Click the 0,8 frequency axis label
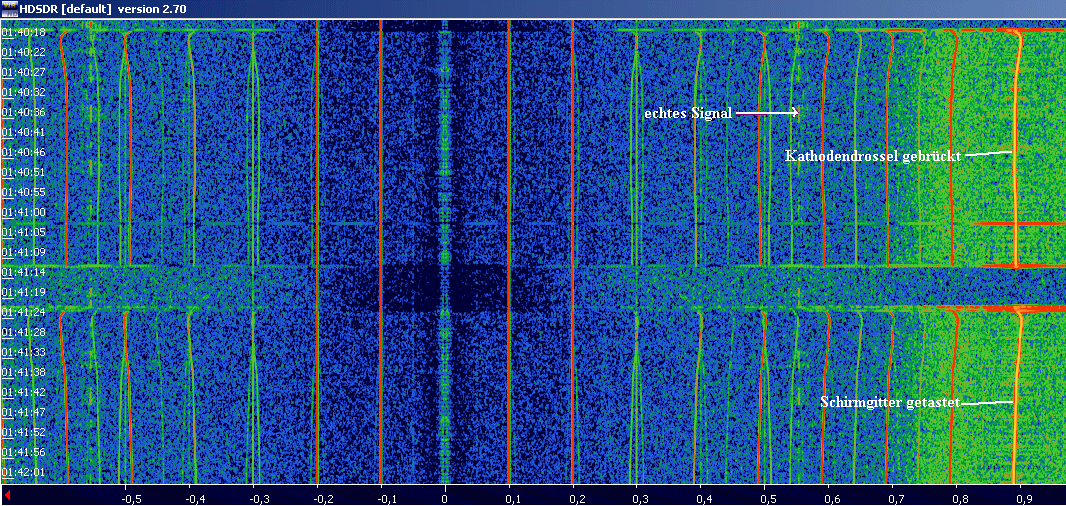This screenshot has height=506, width=1066. (x=959, y=499)
